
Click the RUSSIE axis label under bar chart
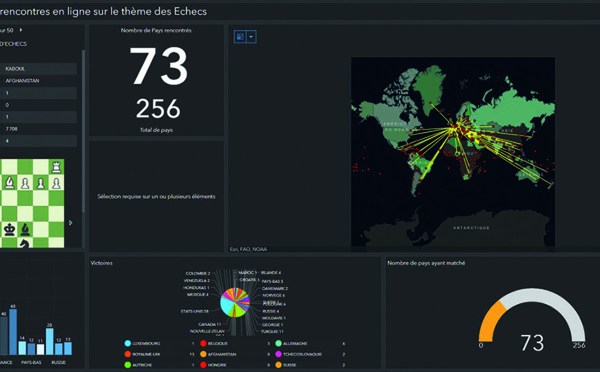point(59,362)
